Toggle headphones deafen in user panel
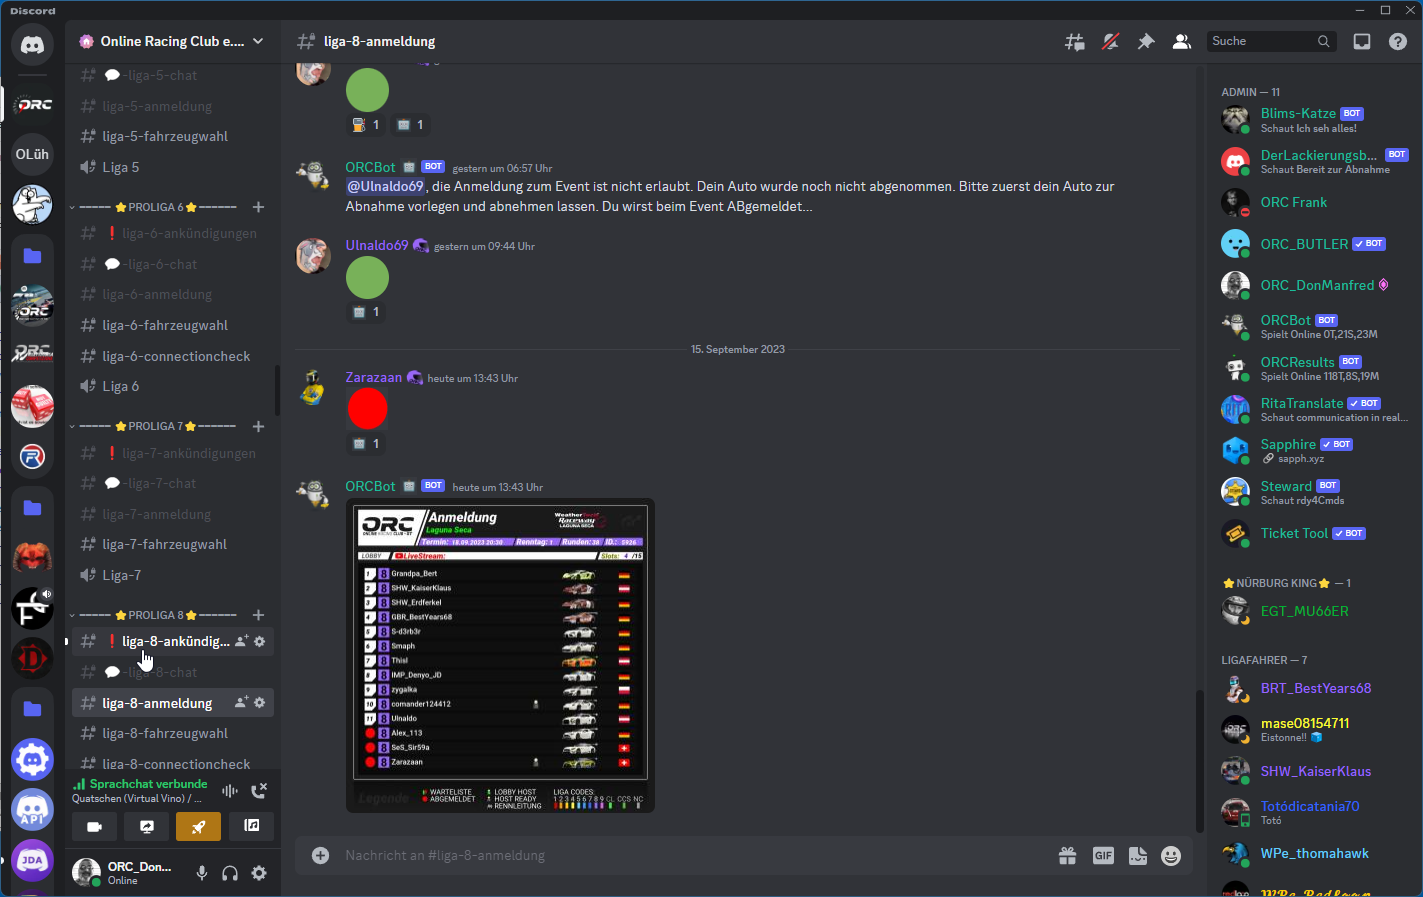The width and height of the screenshot is (1423, 897). pos(230,873)
